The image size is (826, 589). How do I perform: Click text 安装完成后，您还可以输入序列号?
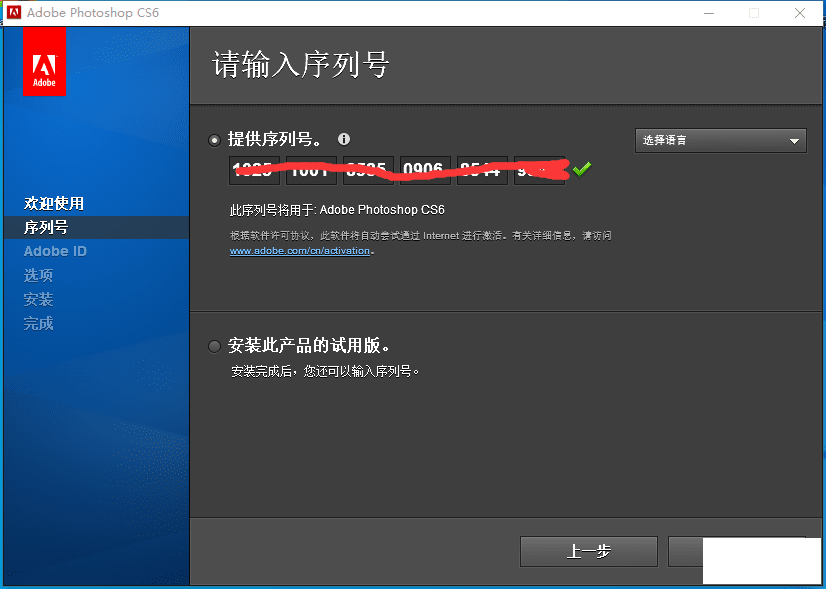point(324,371)
